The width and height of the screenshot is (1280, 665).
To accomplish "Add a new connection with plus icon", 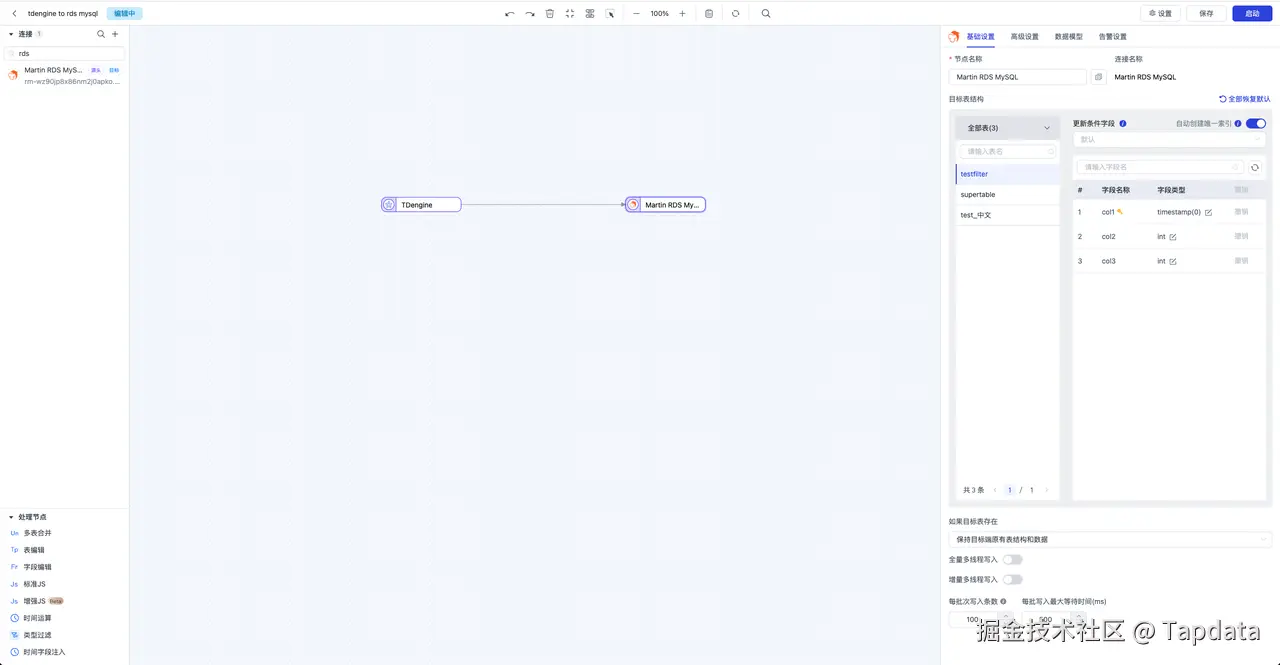I will pyautogui.click(x=115, y=34).
